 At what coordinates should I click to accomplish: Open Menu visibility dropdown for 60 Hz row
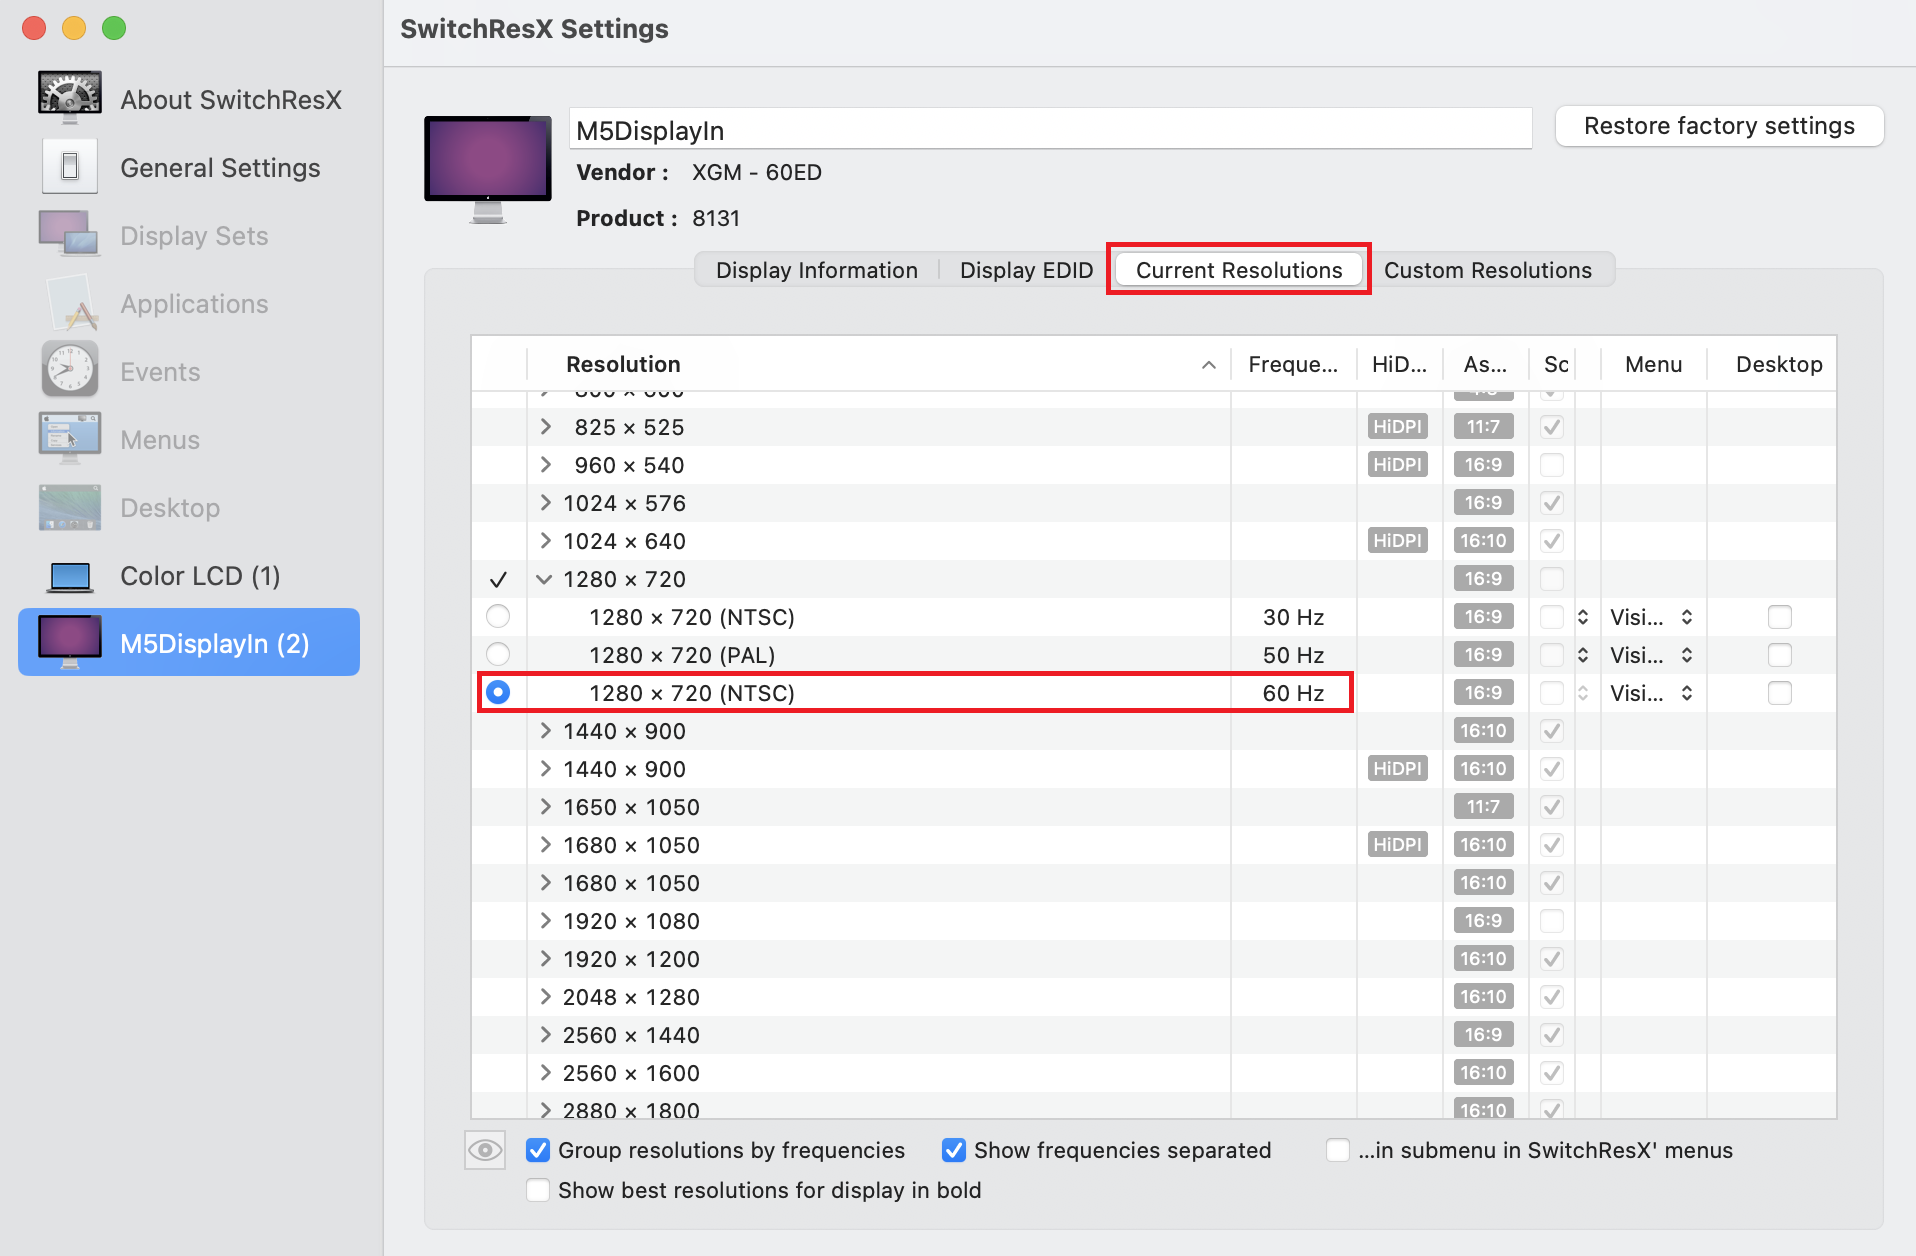(1652, 693)
